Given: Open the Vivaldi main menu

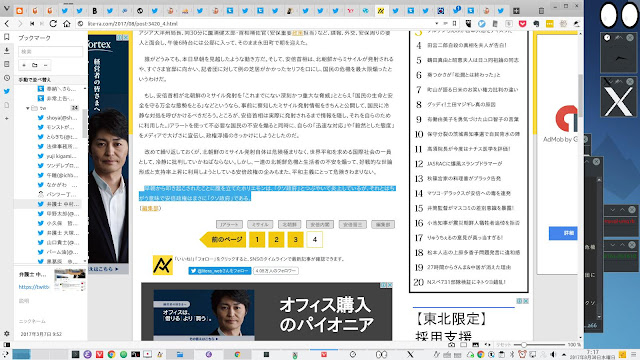Looking at the screenshot, I should tap(6, 9).
